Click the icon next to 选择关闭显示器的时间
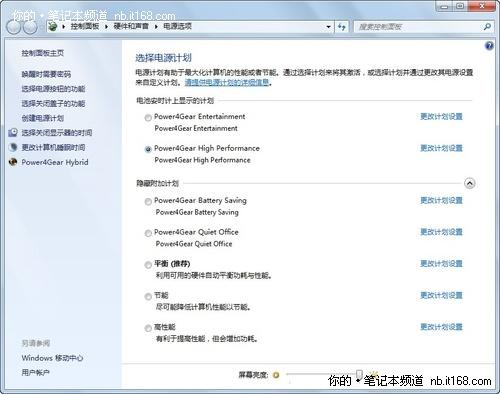500x394 pixels. (x=13, y=132)
